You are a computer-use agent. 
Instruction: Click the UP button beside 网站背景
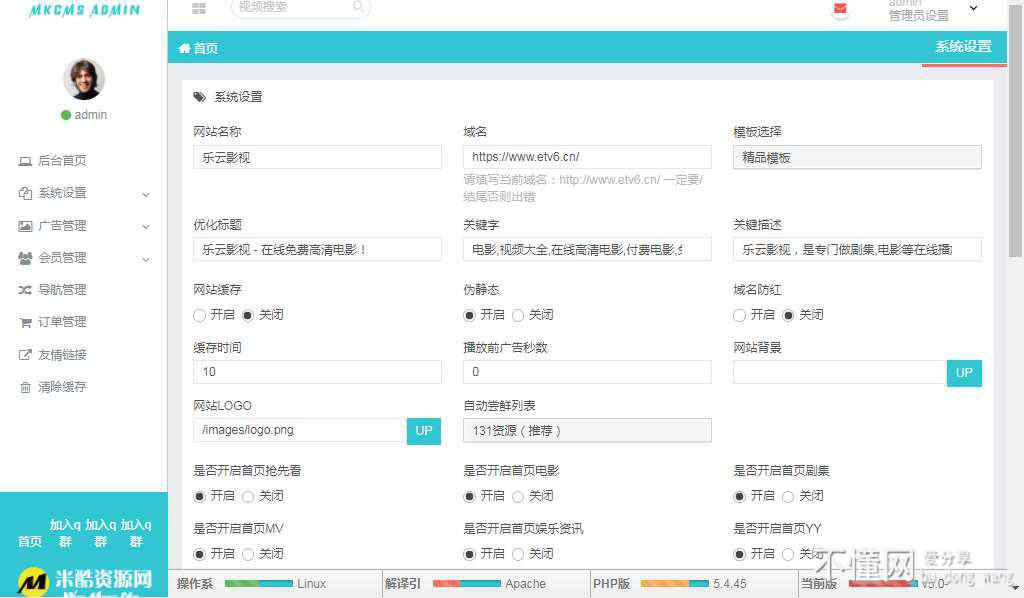point(964,372)
